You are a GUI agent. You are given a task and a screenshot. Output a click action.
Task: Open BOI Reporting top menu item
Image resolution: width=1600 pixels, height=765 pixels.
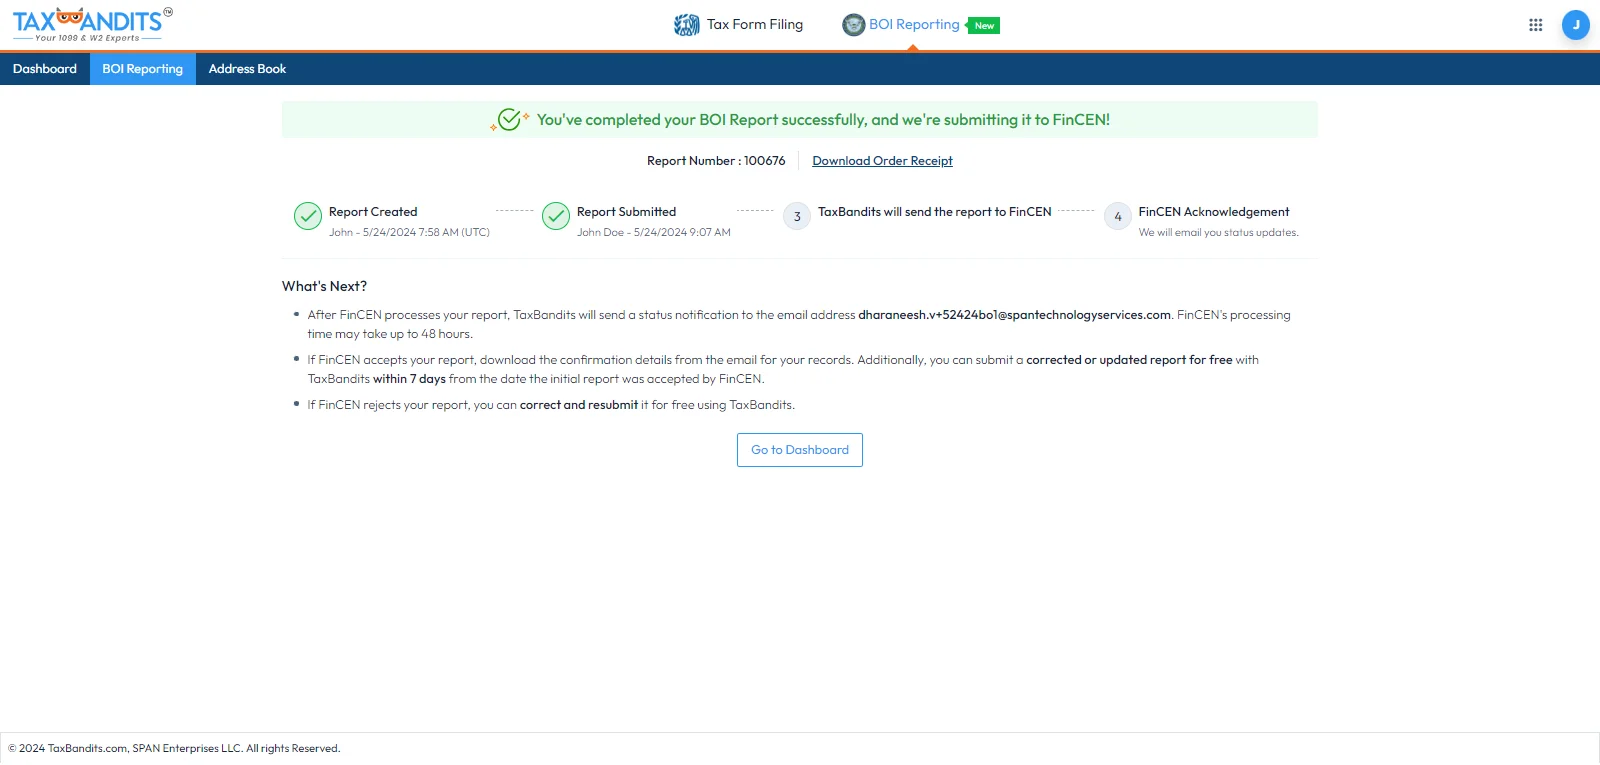(x=913, y=25)
